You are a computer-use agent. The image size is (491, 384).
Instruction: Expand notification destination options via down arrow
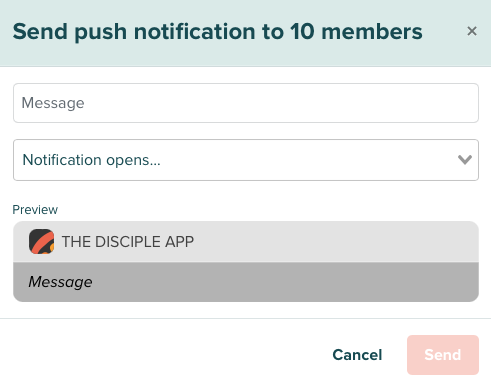(465, 160)
